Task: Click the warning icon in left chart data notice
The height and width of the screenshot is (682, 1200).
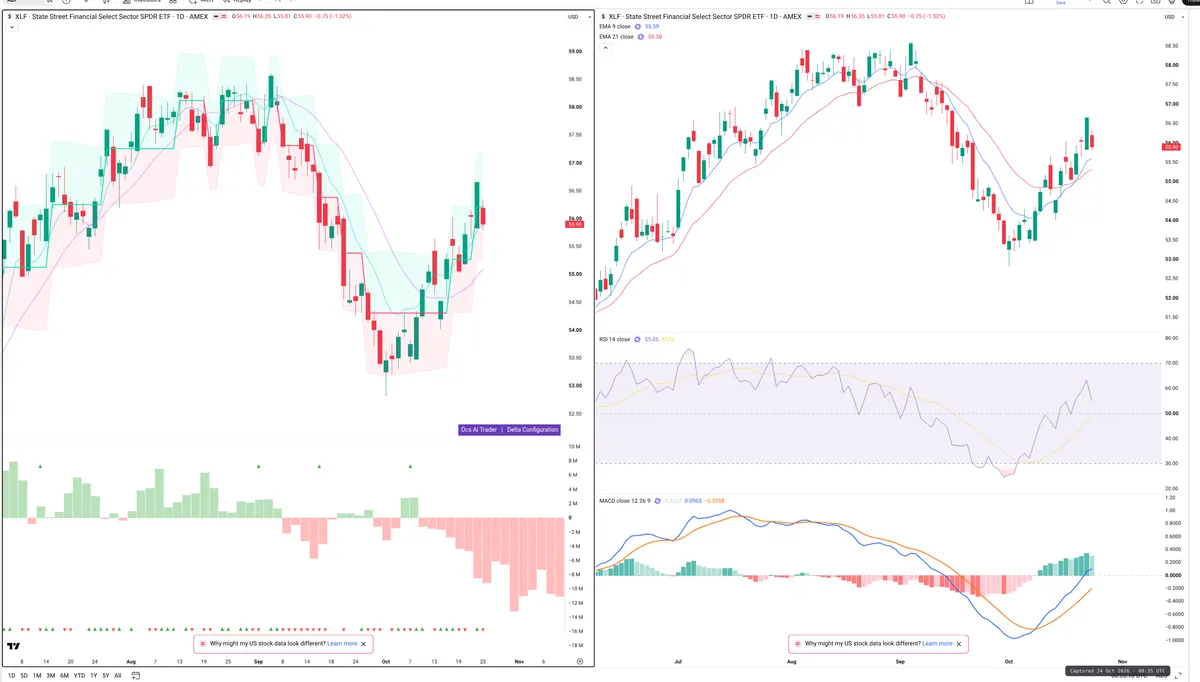Action: click(202, 644)
